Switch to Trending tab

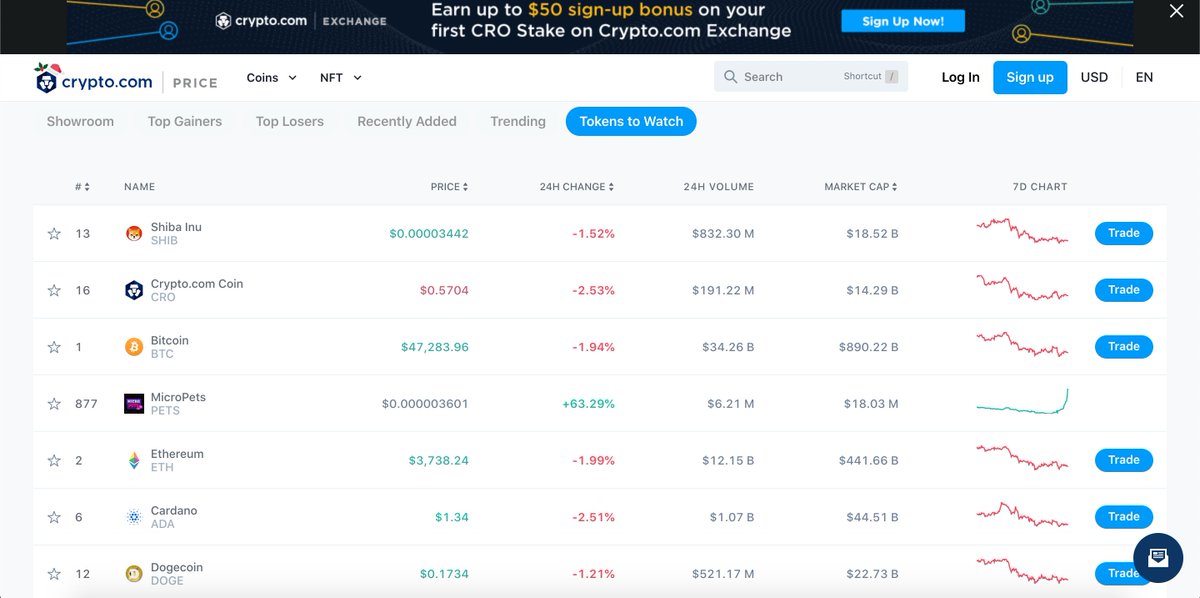(518, 122)
